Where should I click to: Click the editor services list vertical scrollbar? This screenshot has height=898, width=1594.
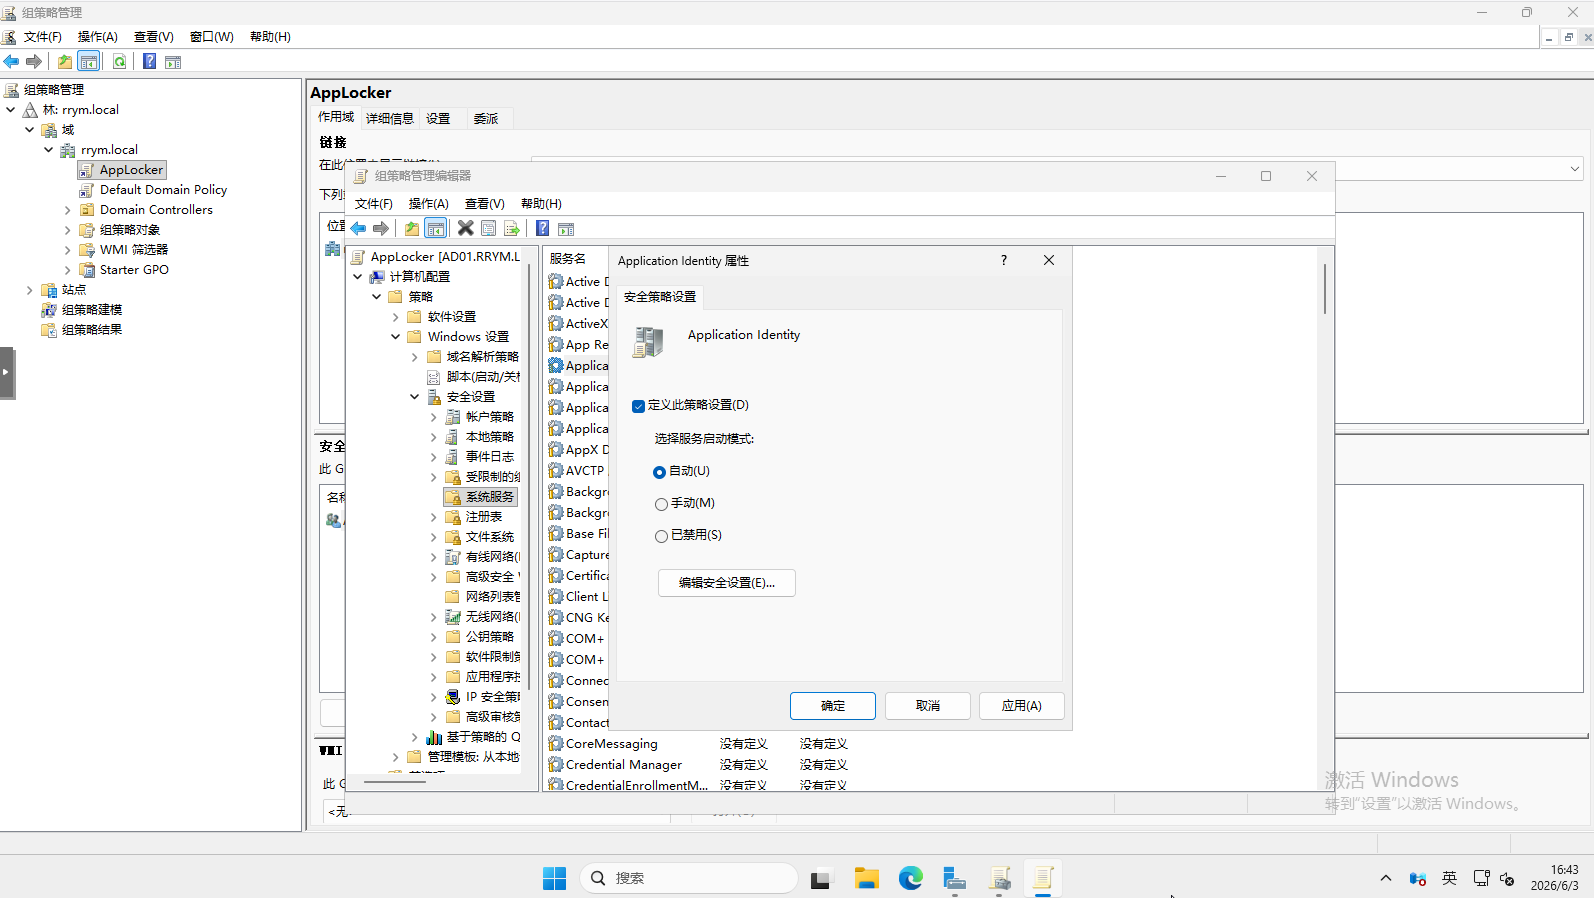(x=1326, y=290)
